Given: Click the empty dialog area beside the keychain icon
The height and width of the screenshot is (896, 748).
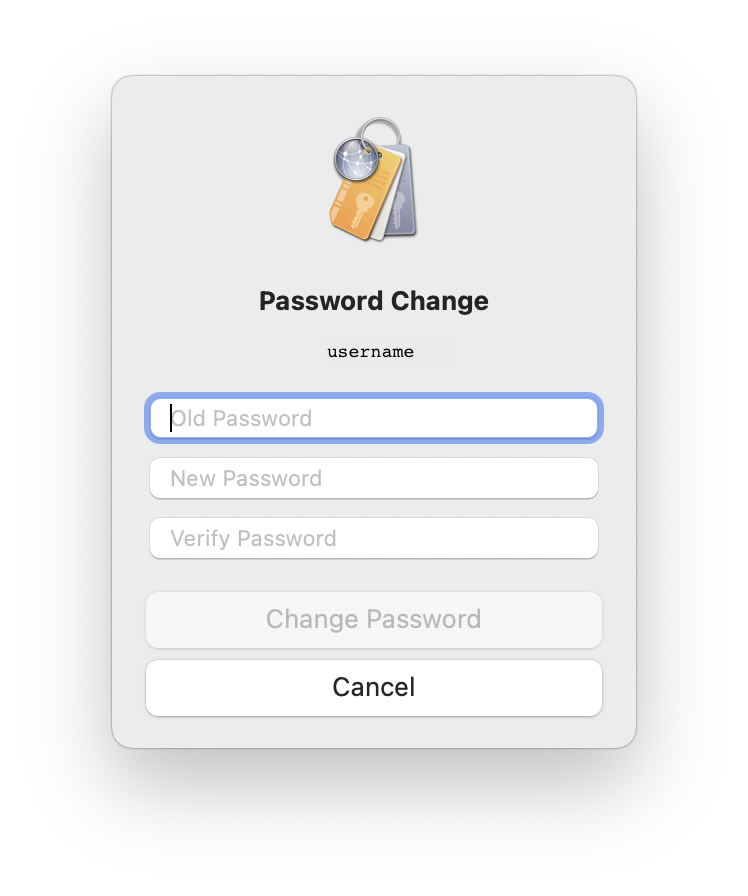Looking at the screenshot, I should pyautogui.click(x=514, y=177).
